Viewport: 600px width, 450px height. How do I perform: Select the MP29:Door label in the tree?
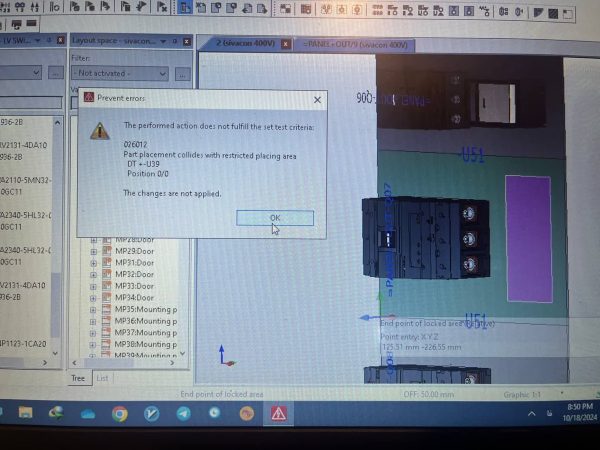[x=134, y=251]
